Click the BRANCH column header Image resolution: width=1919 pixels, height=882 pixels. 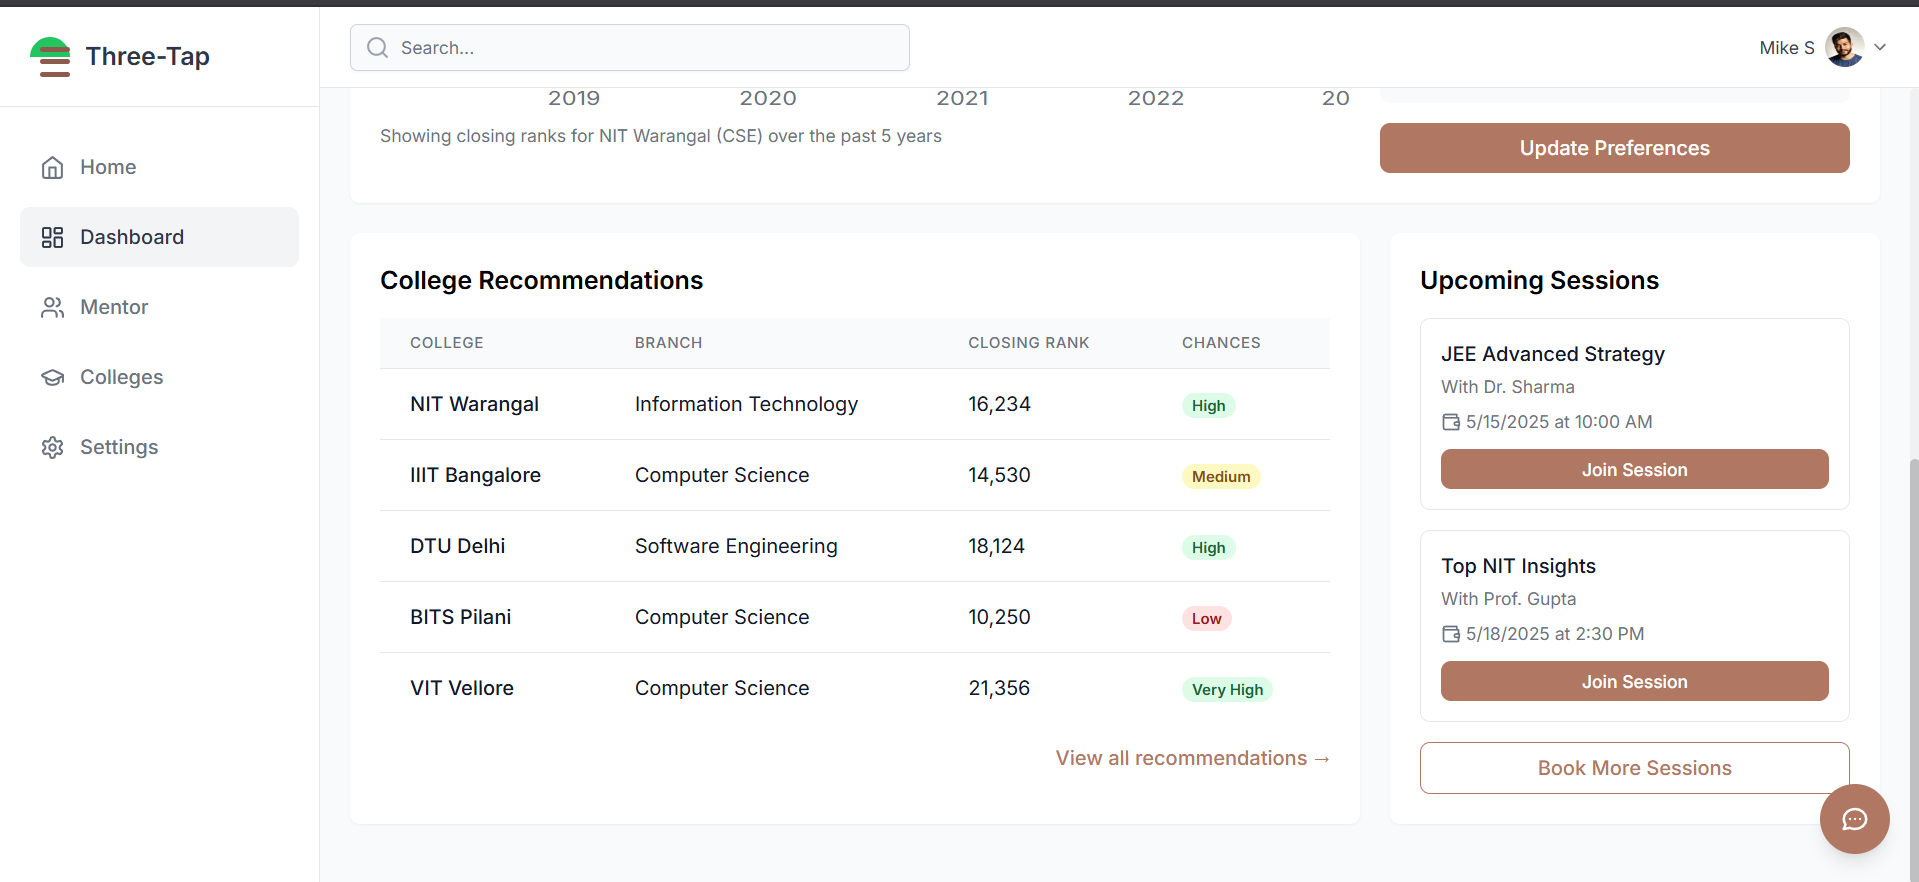[668, 342]
